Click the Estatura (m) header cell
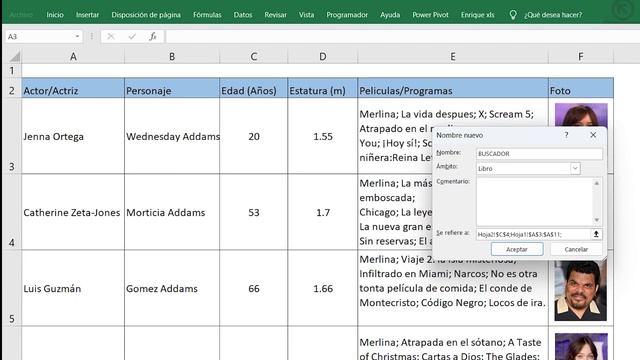The image size is (640, 360). (x=322, y=88)
